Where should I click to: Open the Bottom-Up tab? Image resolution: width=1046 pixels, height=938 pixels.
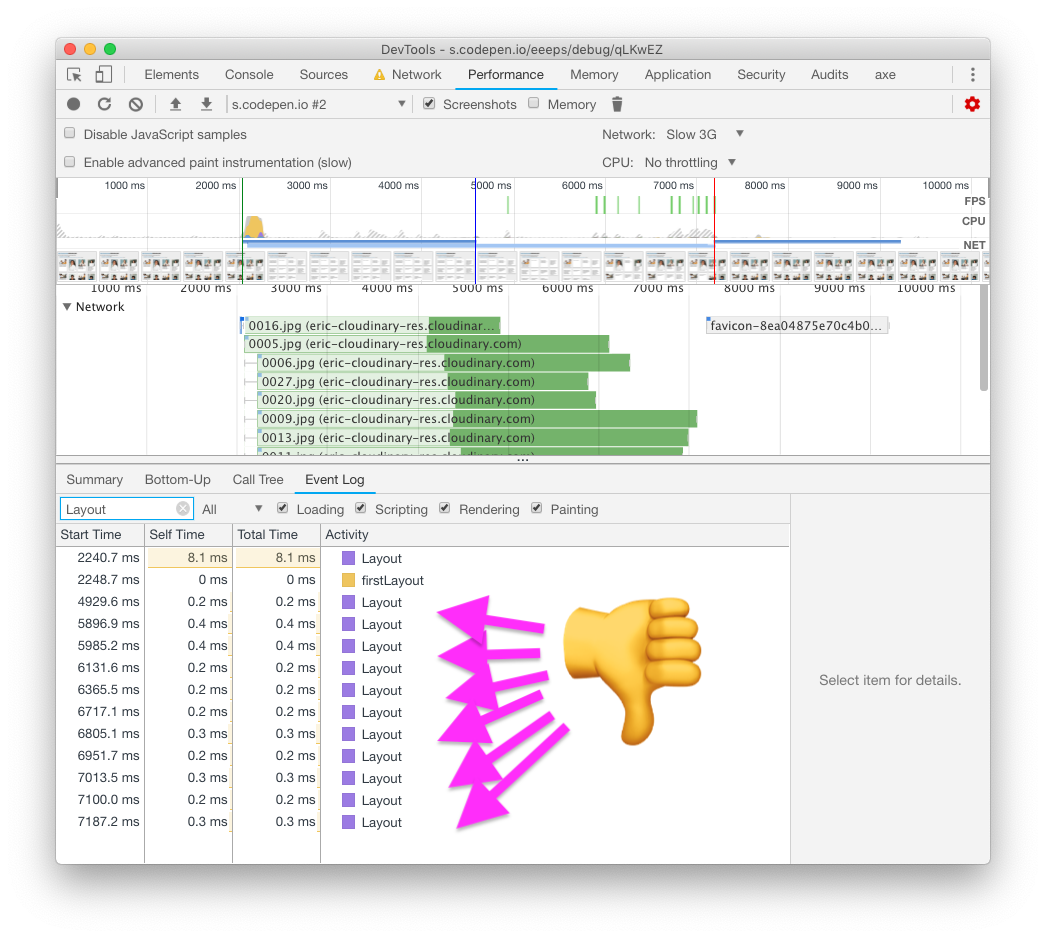click(177, 480)
